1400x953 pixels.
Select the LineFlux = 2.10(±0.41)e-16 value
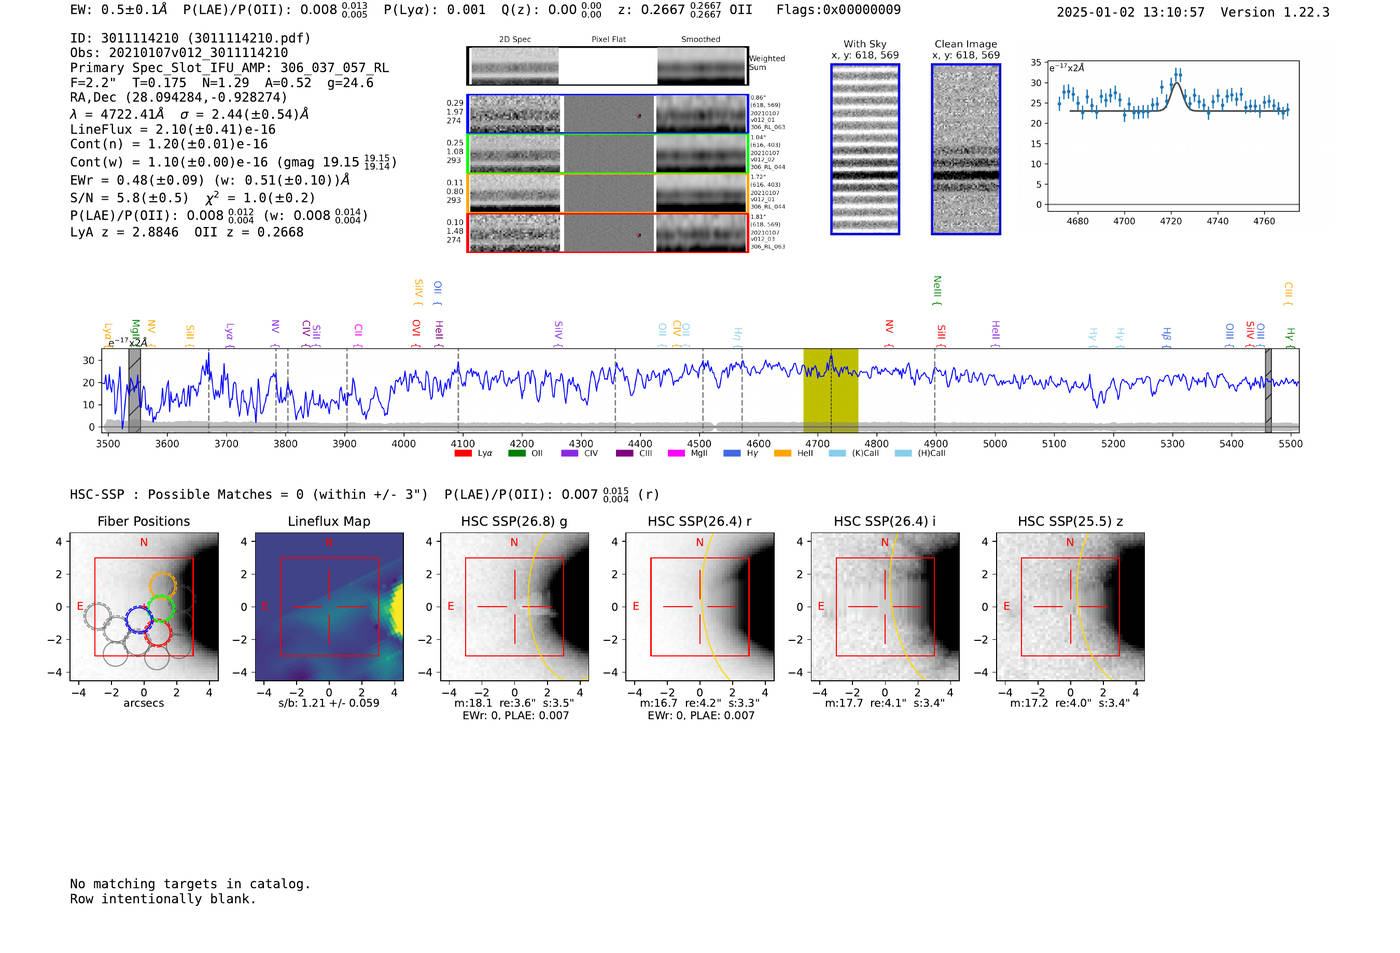point(173,129)
